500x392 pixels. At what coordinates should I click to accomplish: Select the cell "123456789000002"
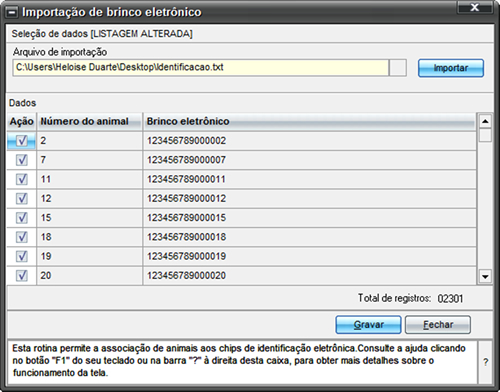point(310,141)
